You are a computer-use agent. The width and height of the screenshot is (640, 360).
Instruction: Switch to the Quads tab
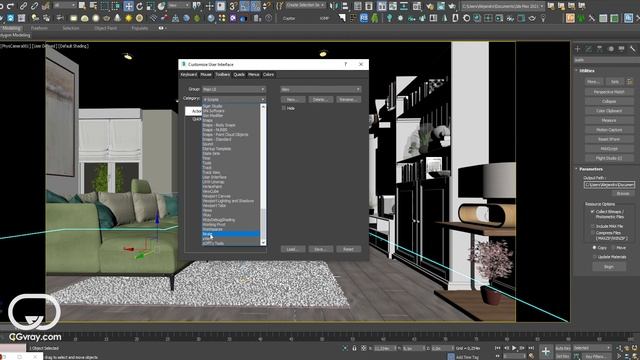[x=239, y=75]
